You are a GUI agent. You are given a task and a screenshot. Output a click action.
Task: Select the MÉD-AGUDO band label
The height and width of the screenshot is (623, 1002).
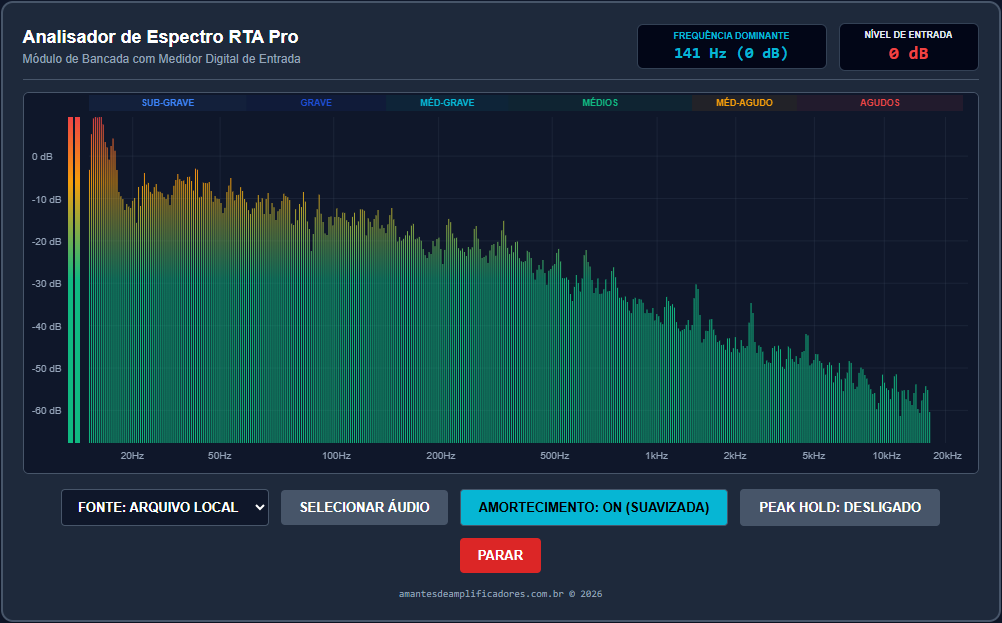(744, 103)
